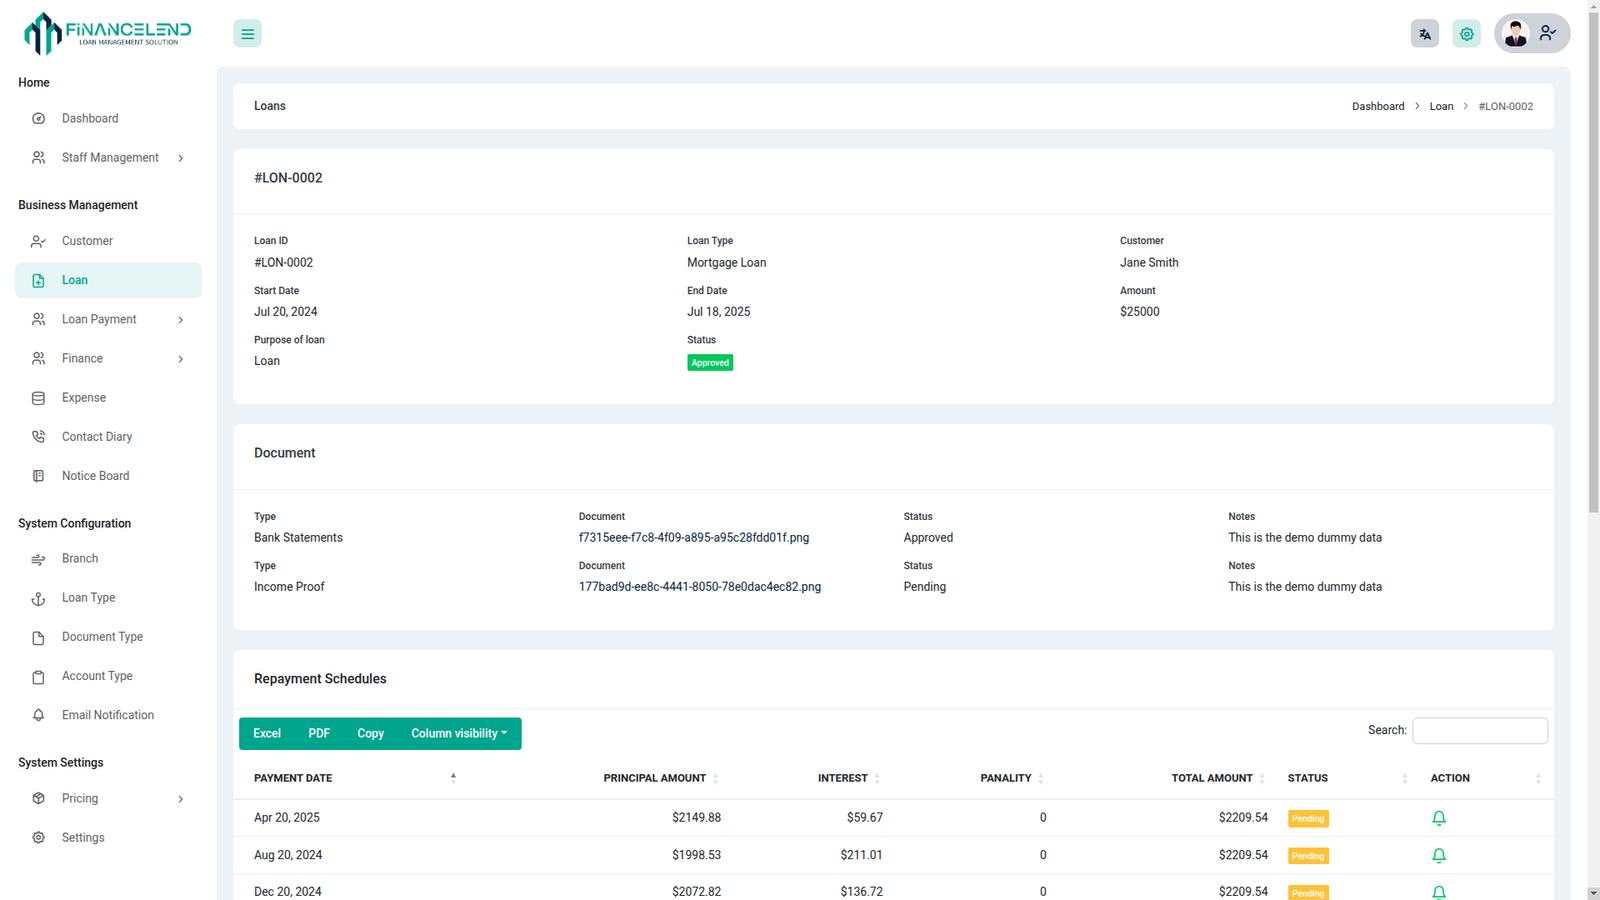
Task: Click the teal settings gear icon in header
Action: coord(1466,34)
